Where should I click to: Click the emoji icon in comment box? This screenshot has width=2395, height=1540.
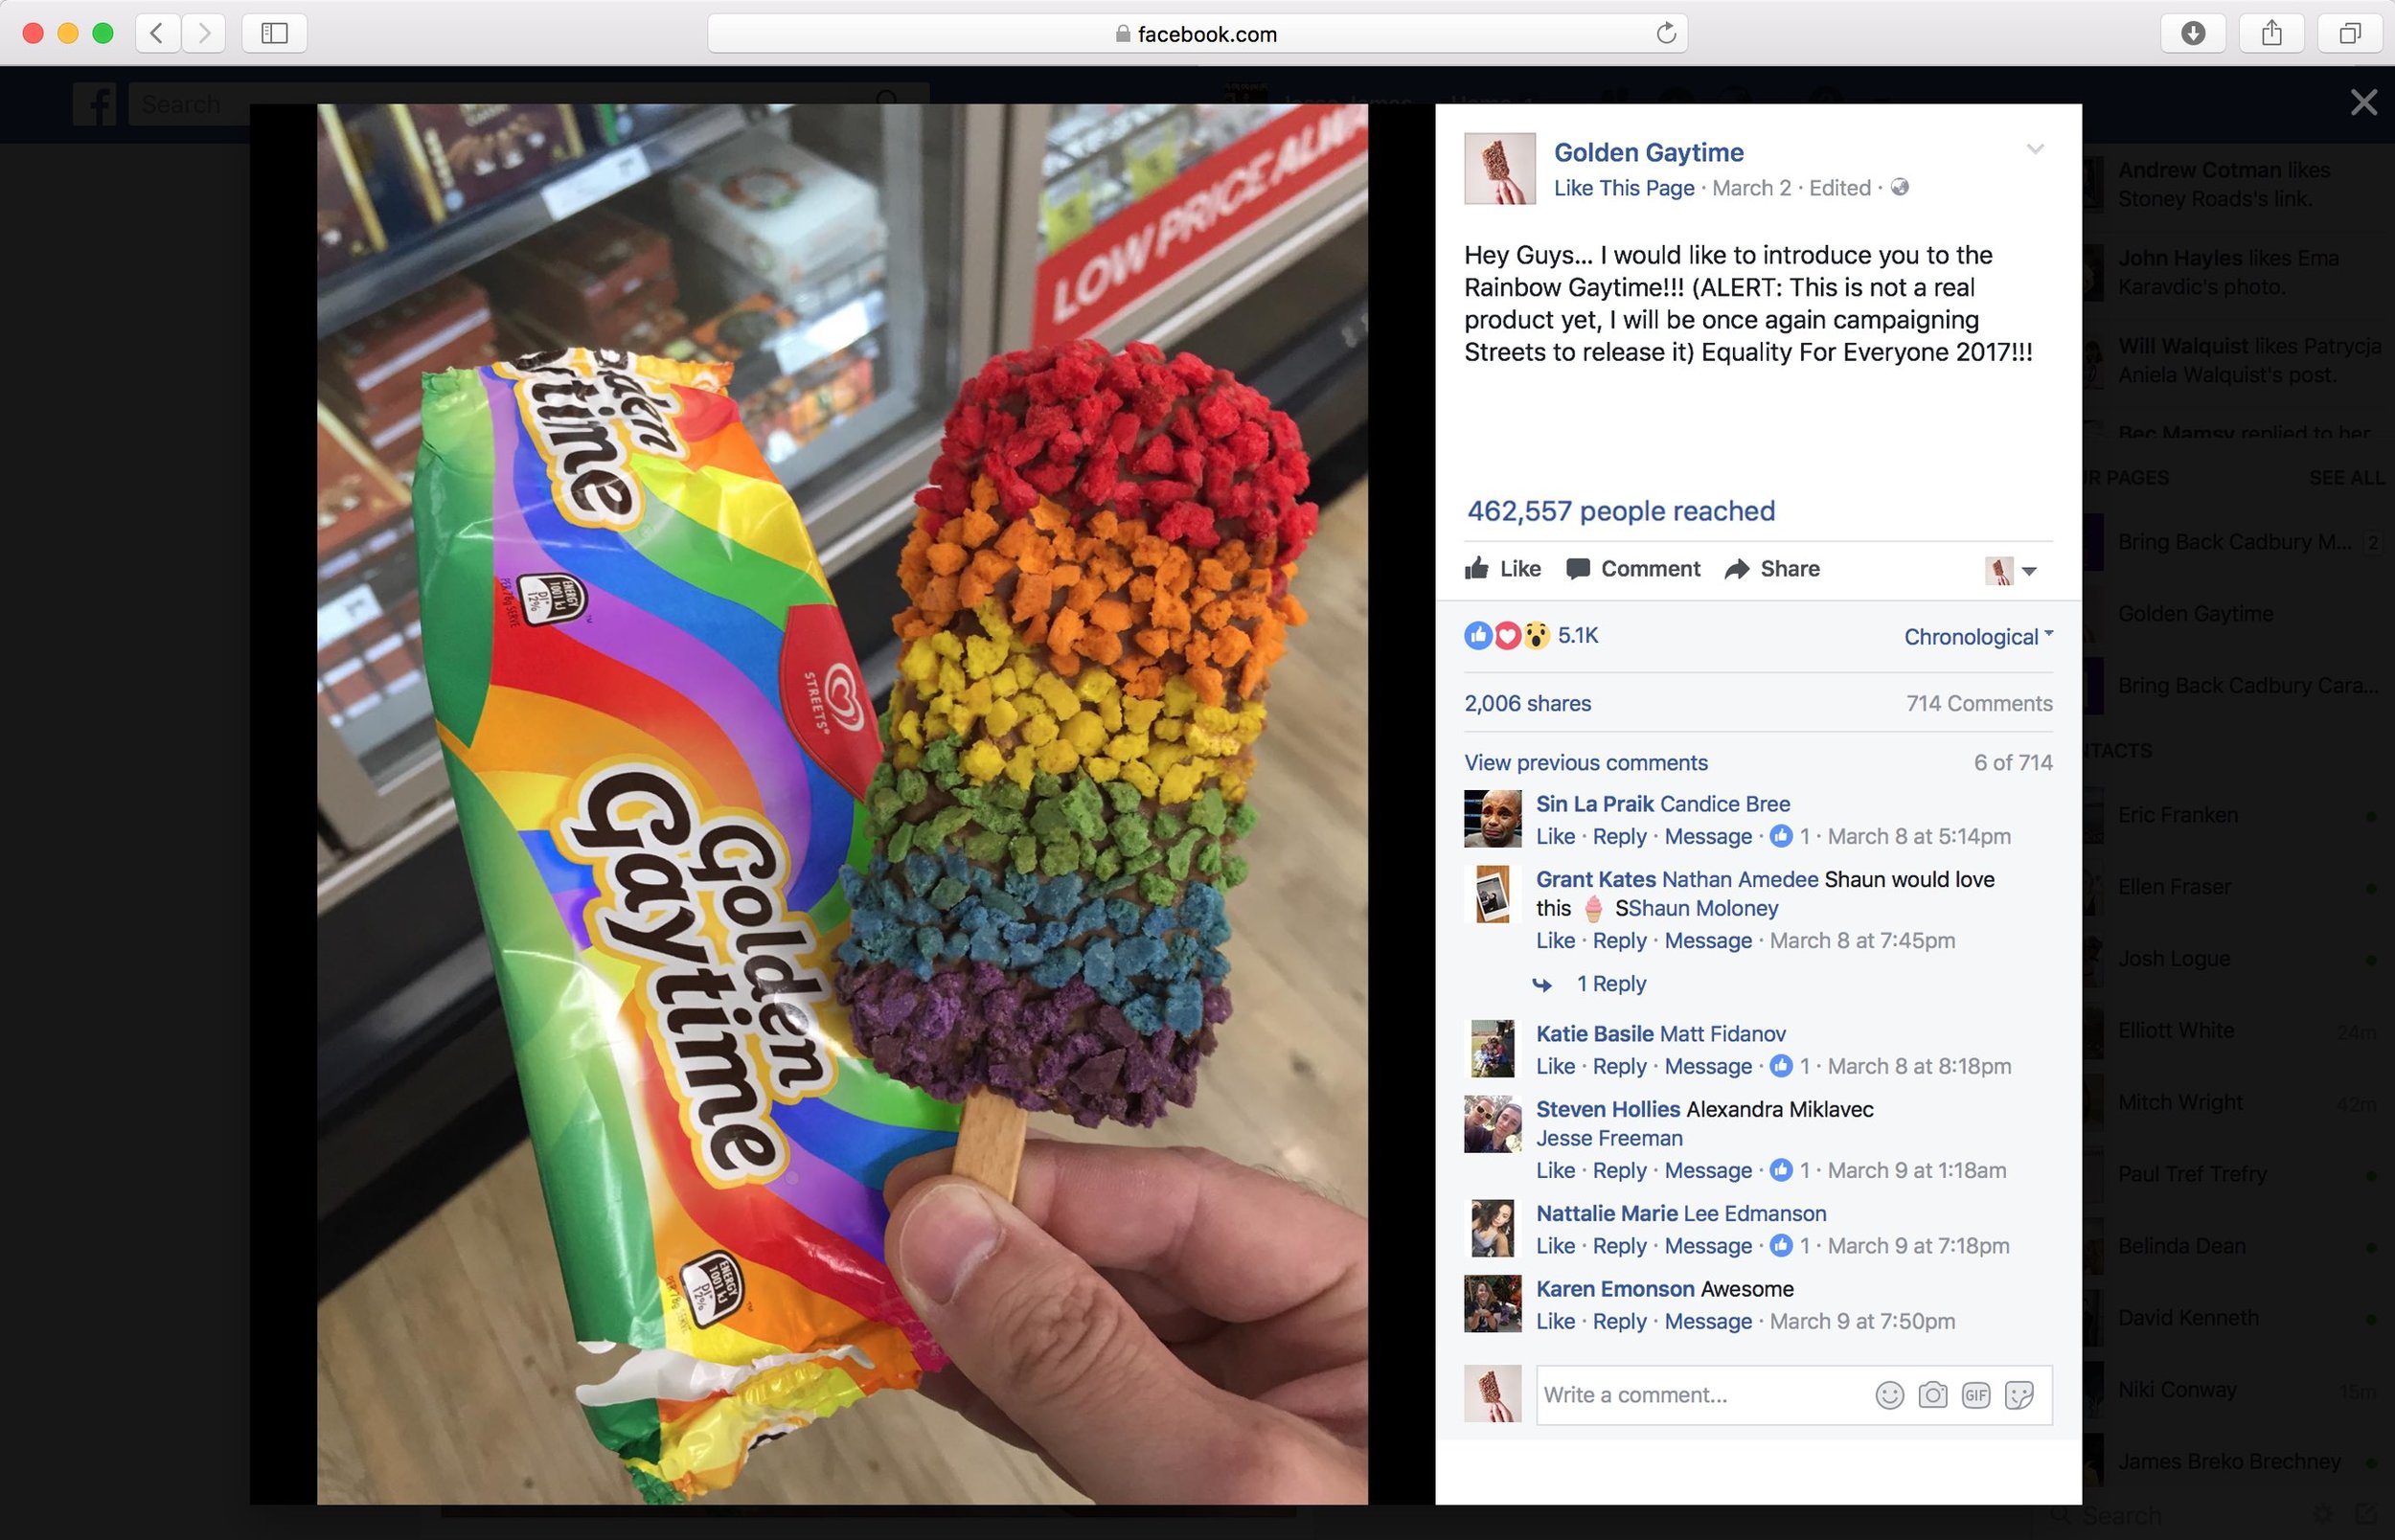click(x=1889, y=1395)
